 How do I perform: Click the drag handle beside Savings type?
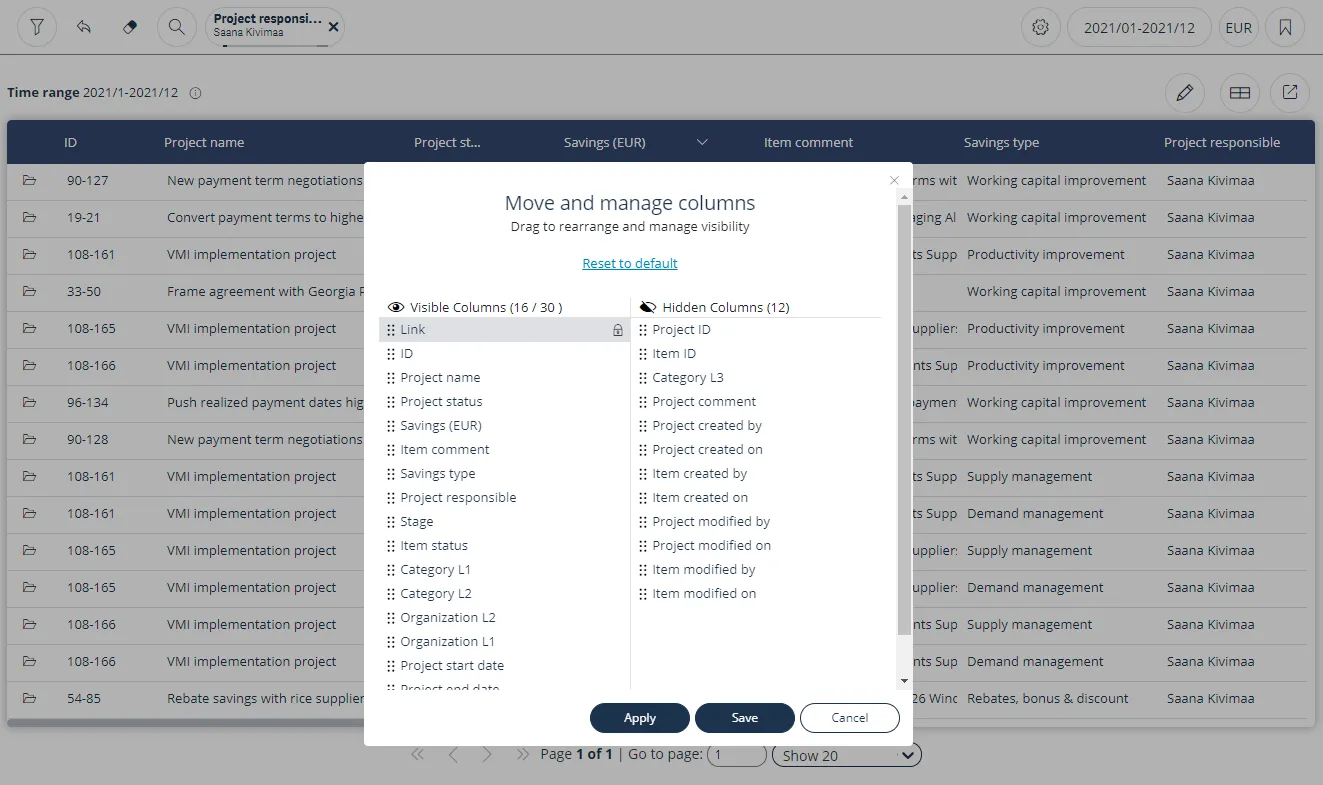391,474
